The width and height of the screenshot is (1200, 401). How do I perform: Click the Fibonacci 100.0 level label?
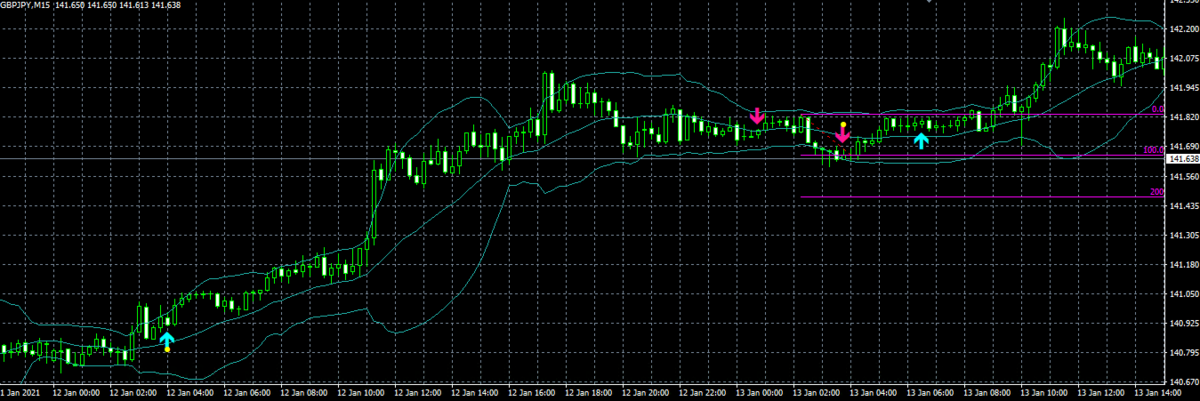[1154, 150]
